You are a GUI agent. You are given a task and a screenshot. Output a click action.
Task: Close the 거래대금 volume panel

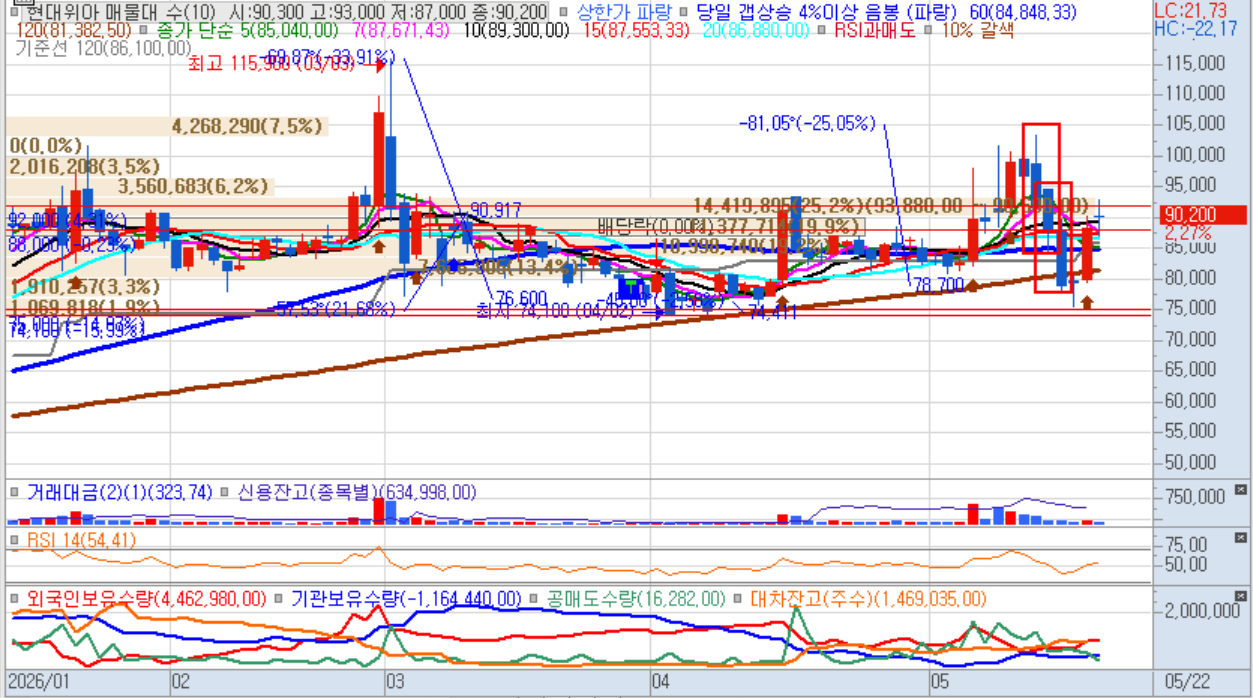(x=1241, y=490)
